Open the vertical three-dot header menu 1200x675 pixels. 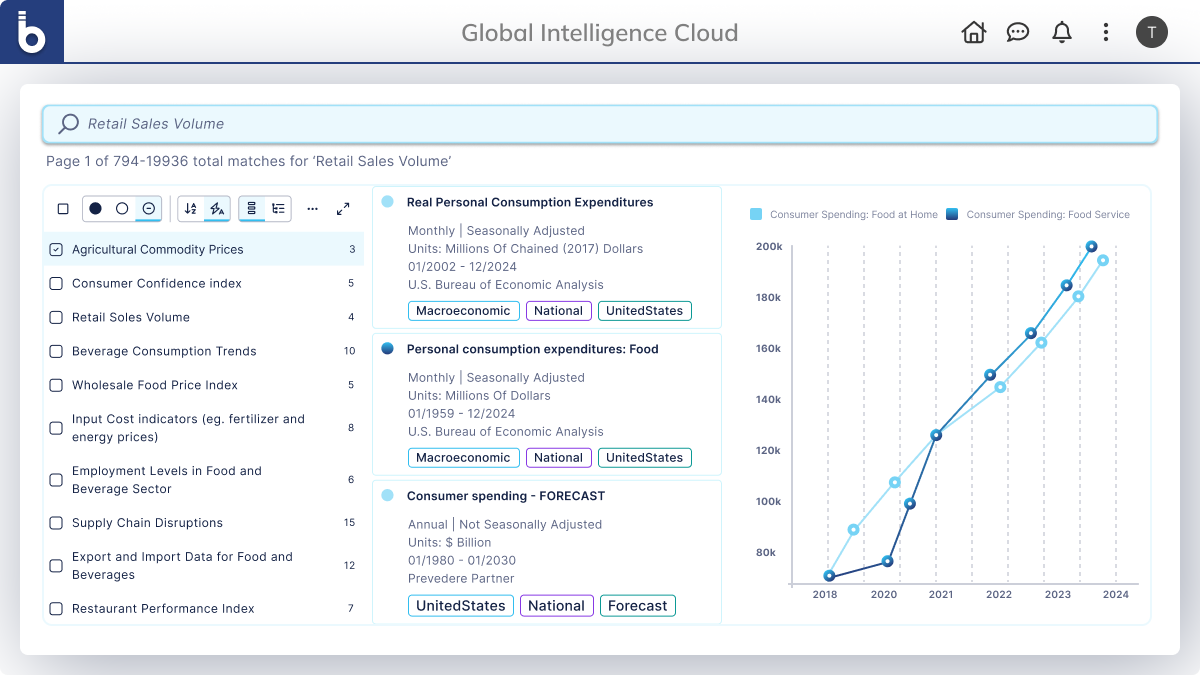click(x=1105, y=32)
